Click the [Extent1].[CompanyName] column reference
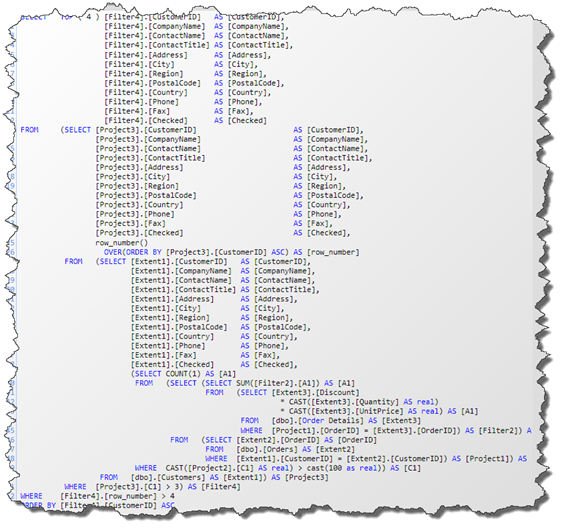566x532 pixels. (181, 271)
